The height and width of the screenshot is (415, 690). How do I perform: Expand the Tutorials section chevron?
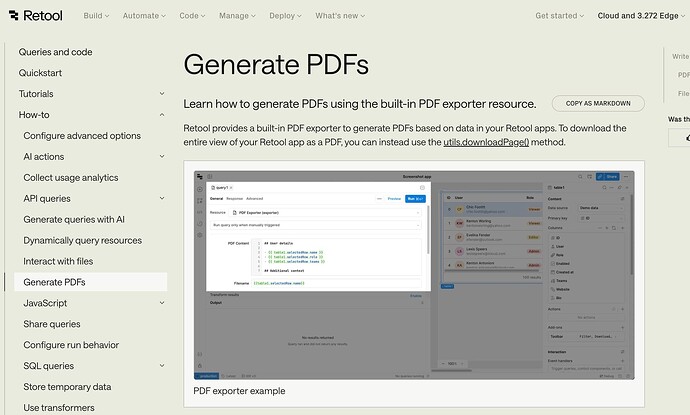(162, 94)
